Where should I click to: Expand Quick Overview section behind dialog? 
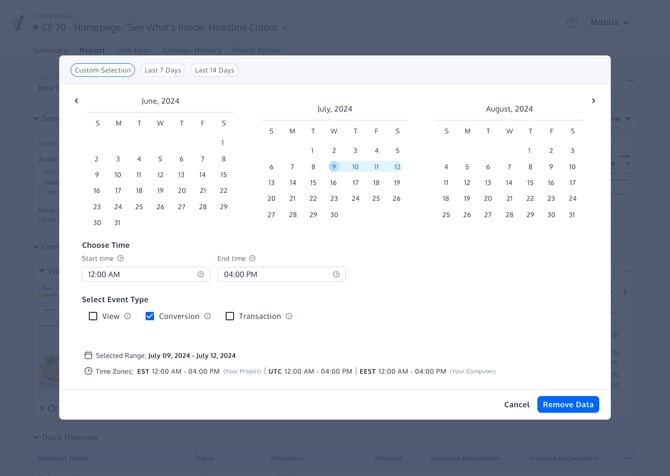[x=66, y=438]
